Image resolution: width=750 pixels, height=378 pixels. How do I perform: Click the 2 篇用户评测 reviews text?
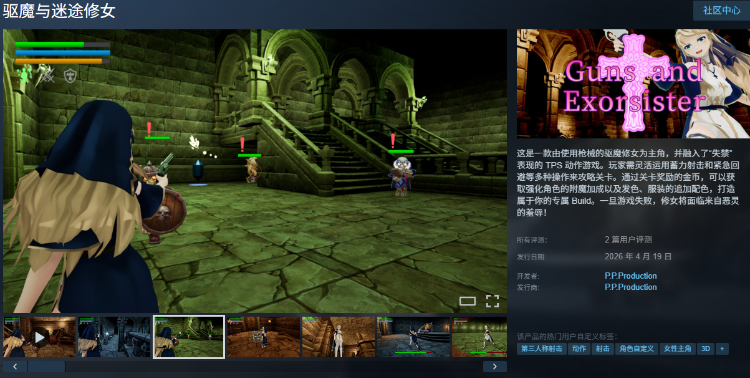point(628,240)
